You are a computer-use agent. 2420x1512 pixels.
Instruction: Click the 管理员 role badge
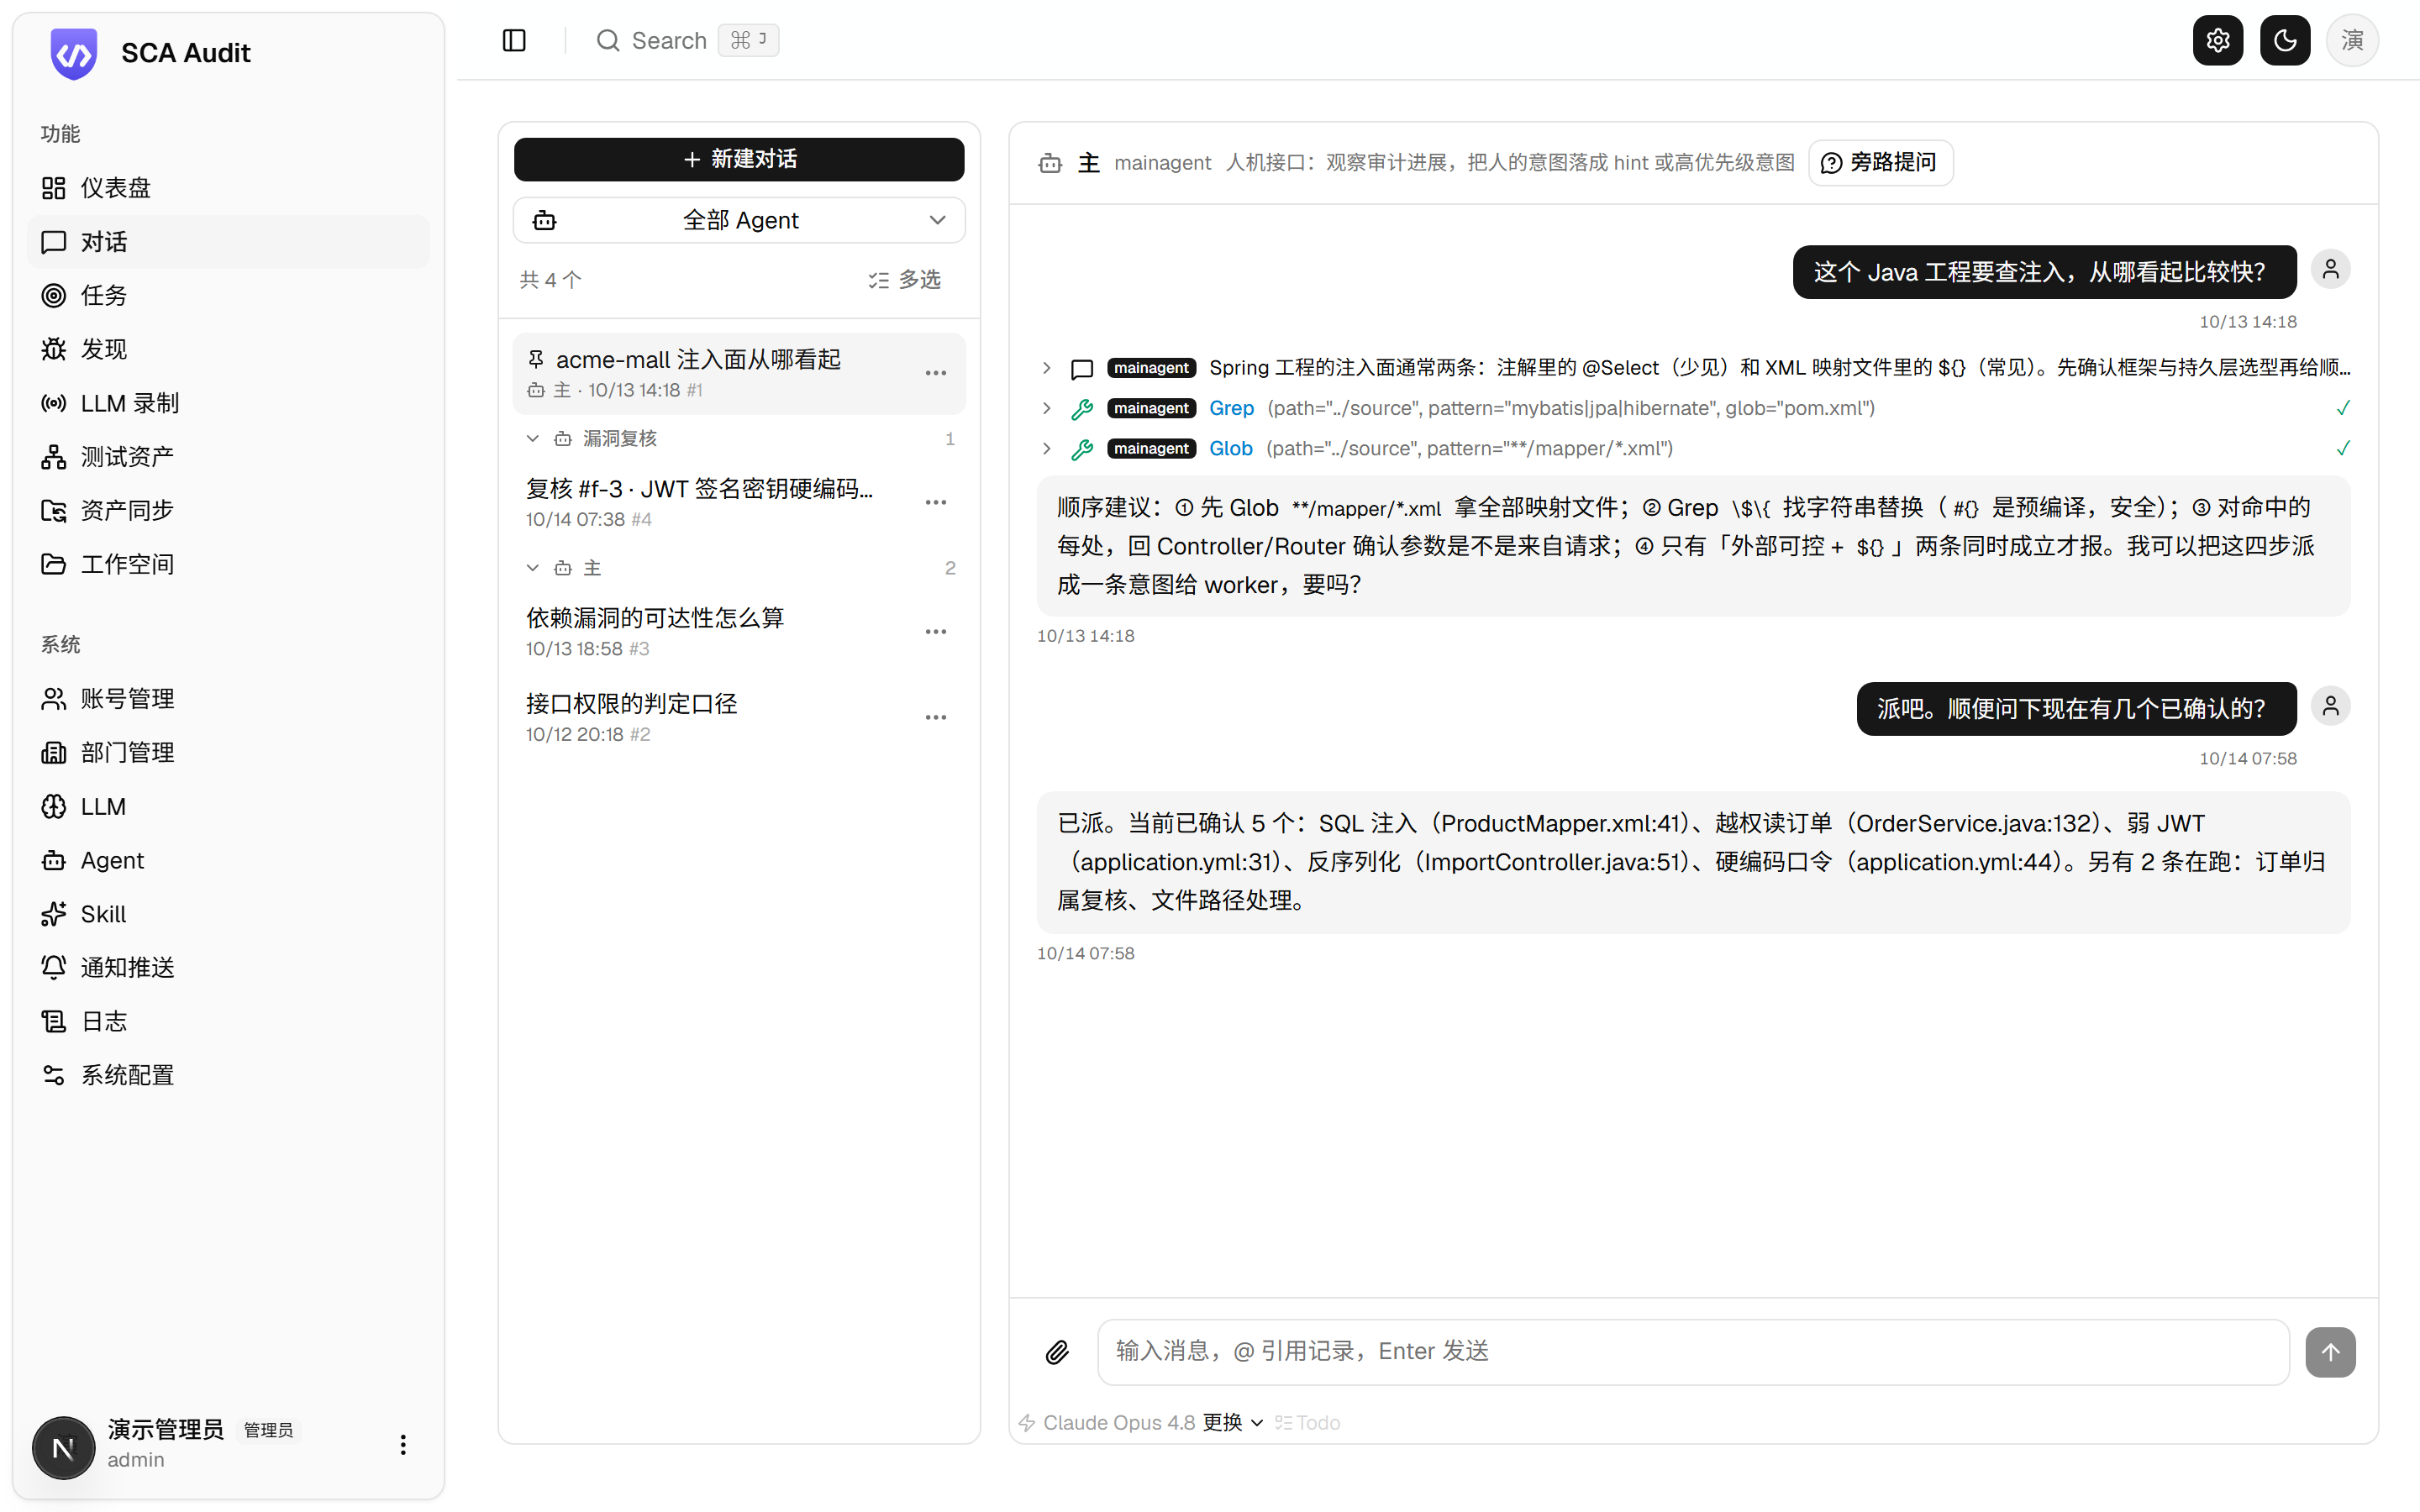[268, 1430]
